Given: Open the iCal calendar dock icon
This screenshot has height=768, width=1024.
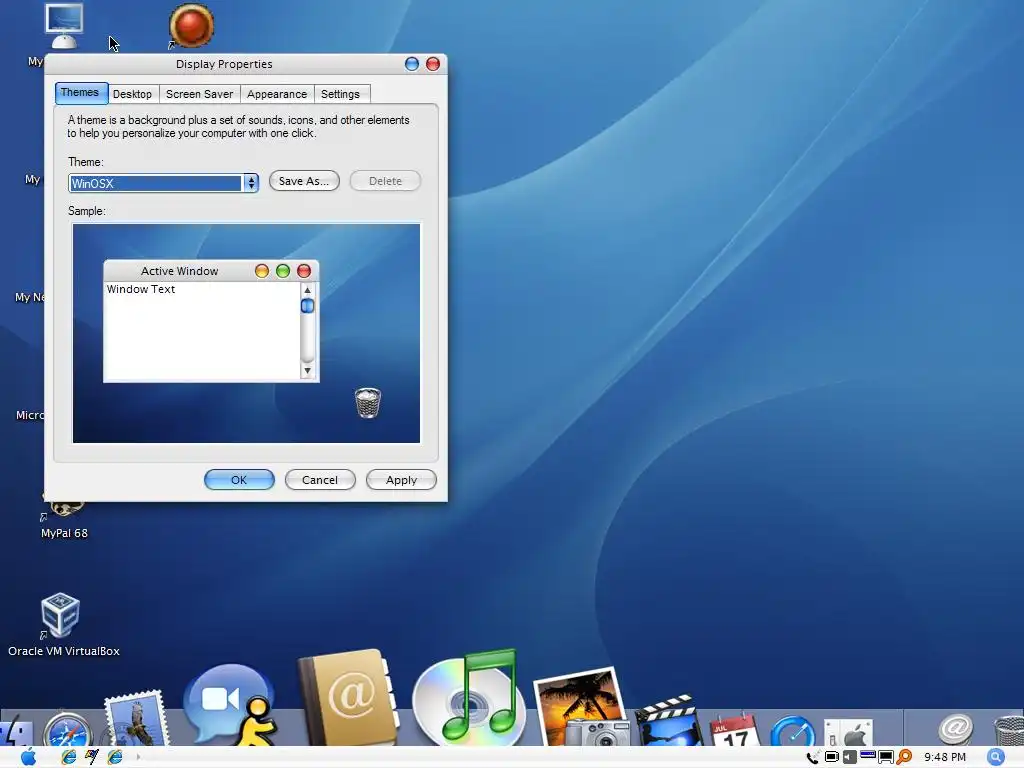Looking at the screenshot, I should pyautogui.click(x=735, y=730).
